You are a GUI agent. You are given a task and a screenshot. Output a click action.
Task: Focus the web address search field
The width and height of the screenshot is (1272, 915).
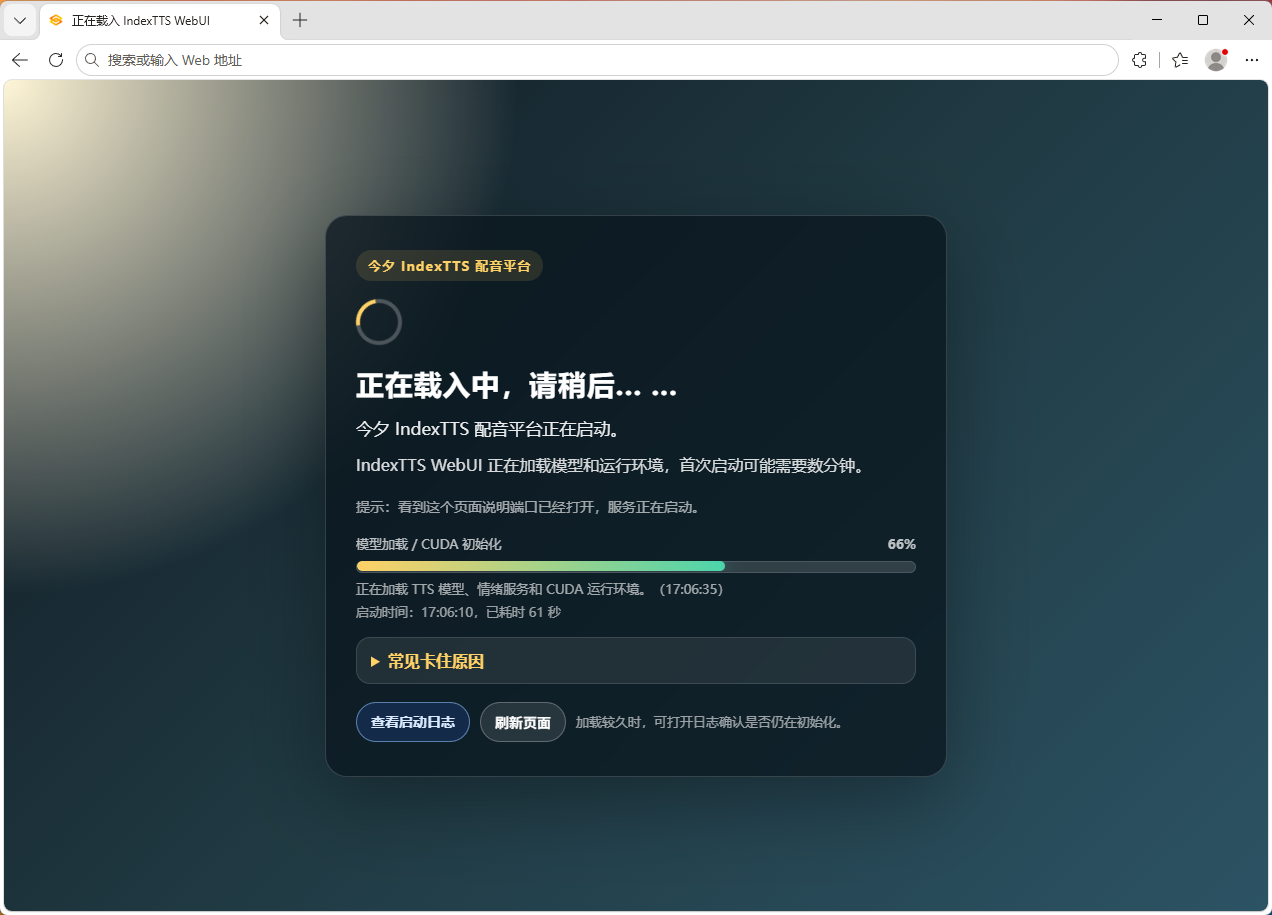[597, 60]
